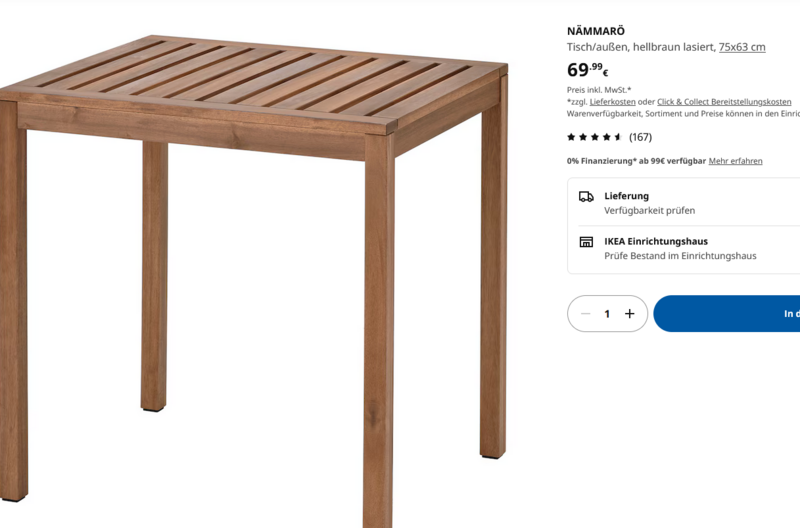Screen dimensions: 800x528
Task: Open the IKEA Einrichtungshaus stock option
Action: [684, 248]
